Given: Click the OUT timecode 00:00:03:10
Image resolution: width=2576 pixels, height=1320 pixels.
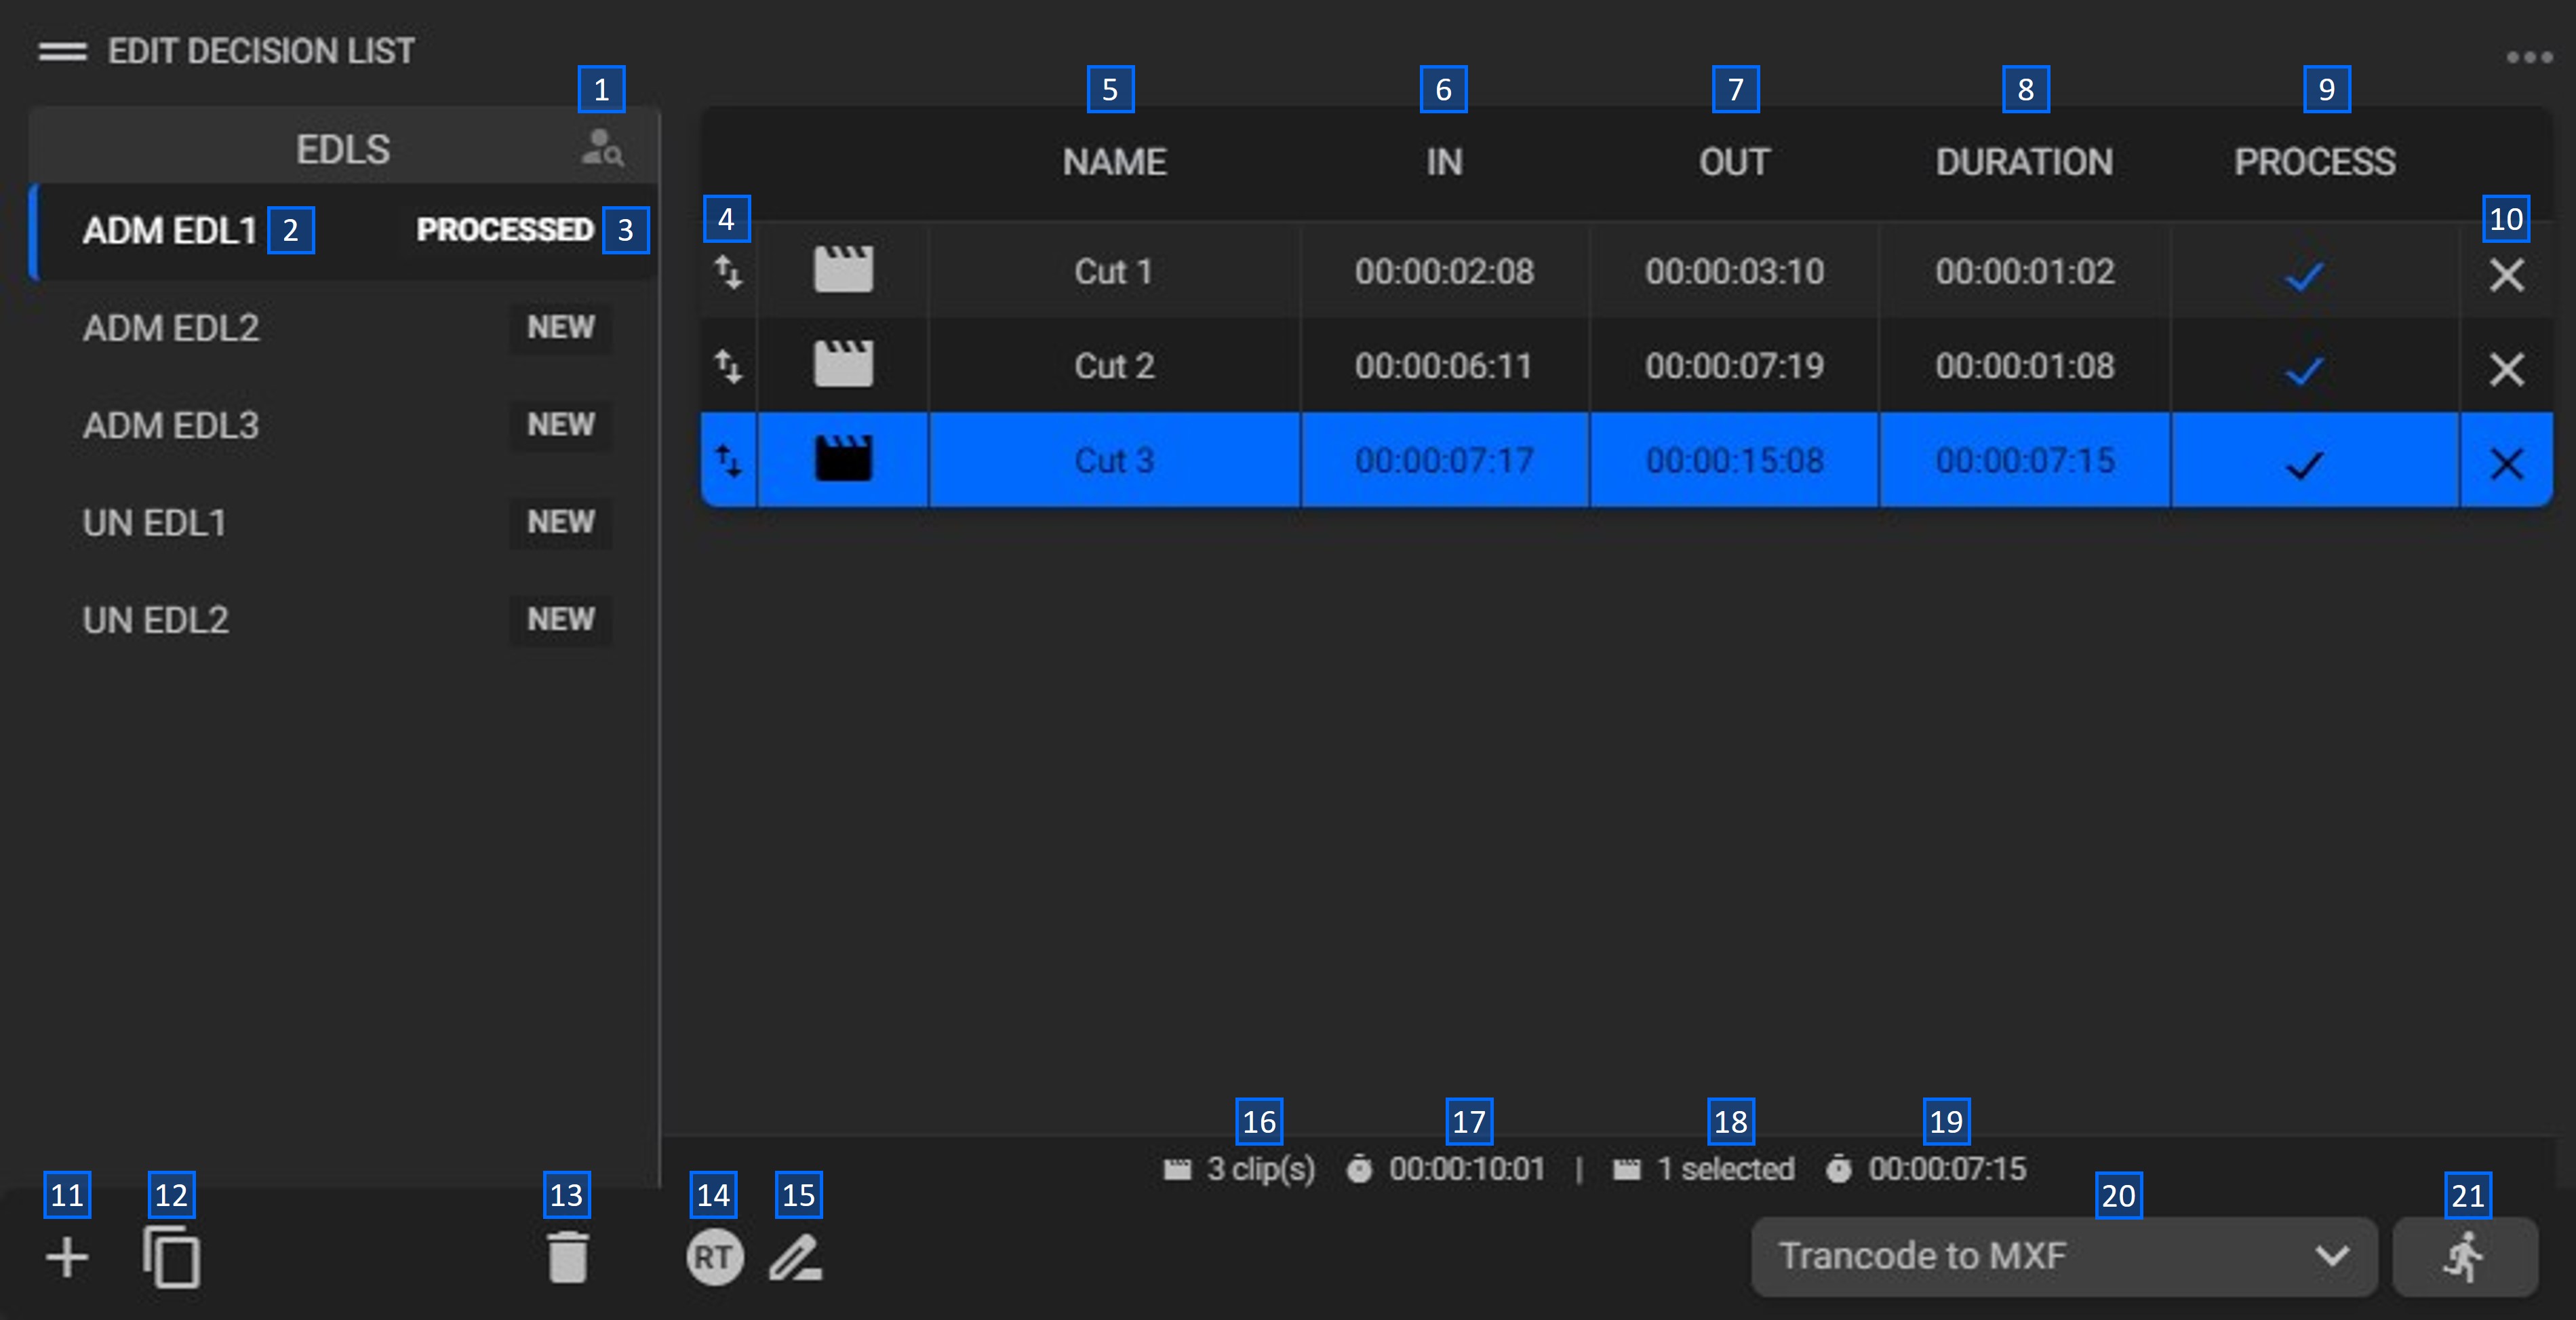Looking at the screenshot, I should 1734,271.
